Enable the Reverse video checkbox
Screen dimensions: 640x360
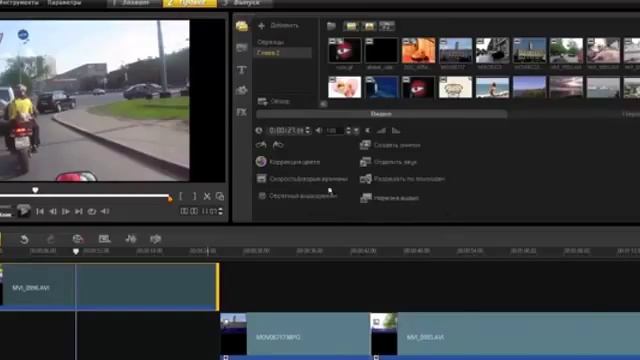tap(262, 196)
